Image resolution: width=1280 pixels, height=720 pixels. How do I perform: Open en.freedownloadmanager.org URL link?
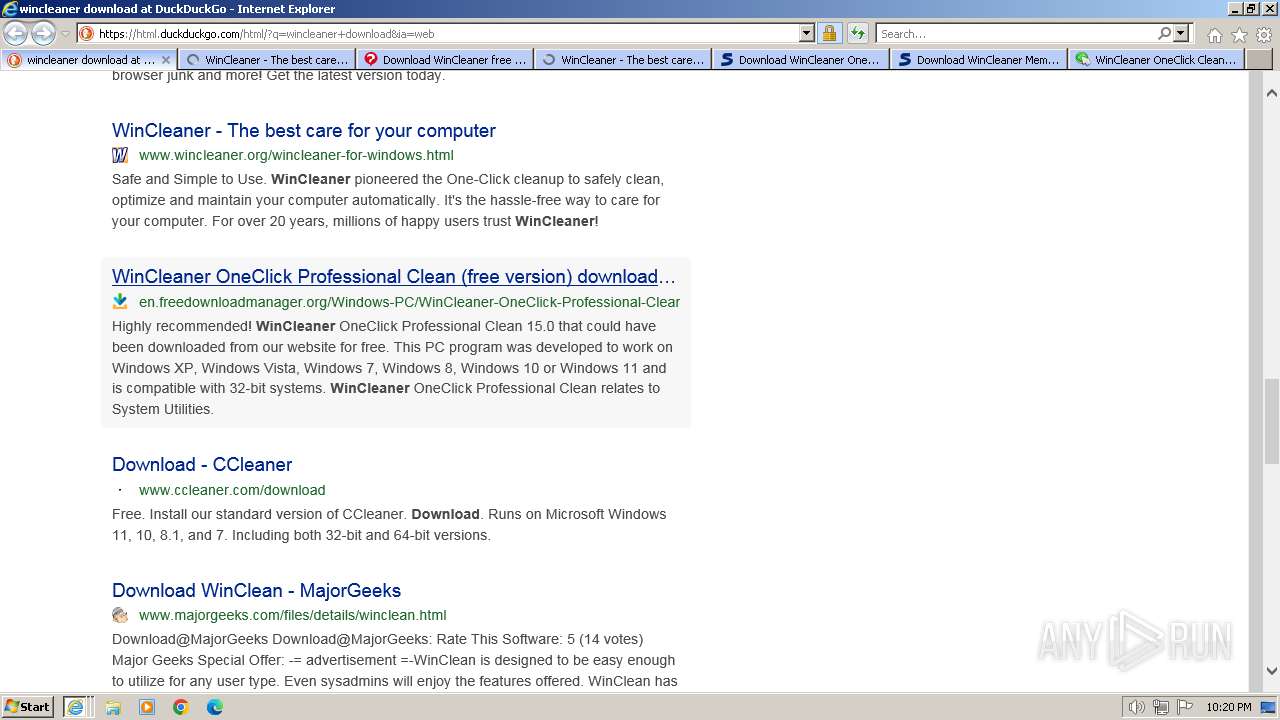click(x=409, y=302)
